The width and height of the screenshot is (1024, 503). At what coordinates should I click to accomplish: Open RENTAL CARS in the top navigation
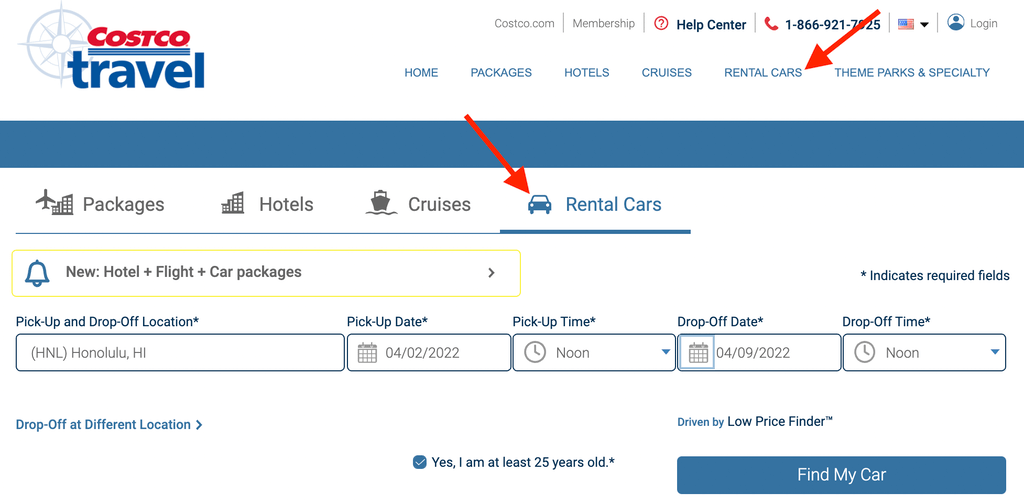click(x=763, y=73)
